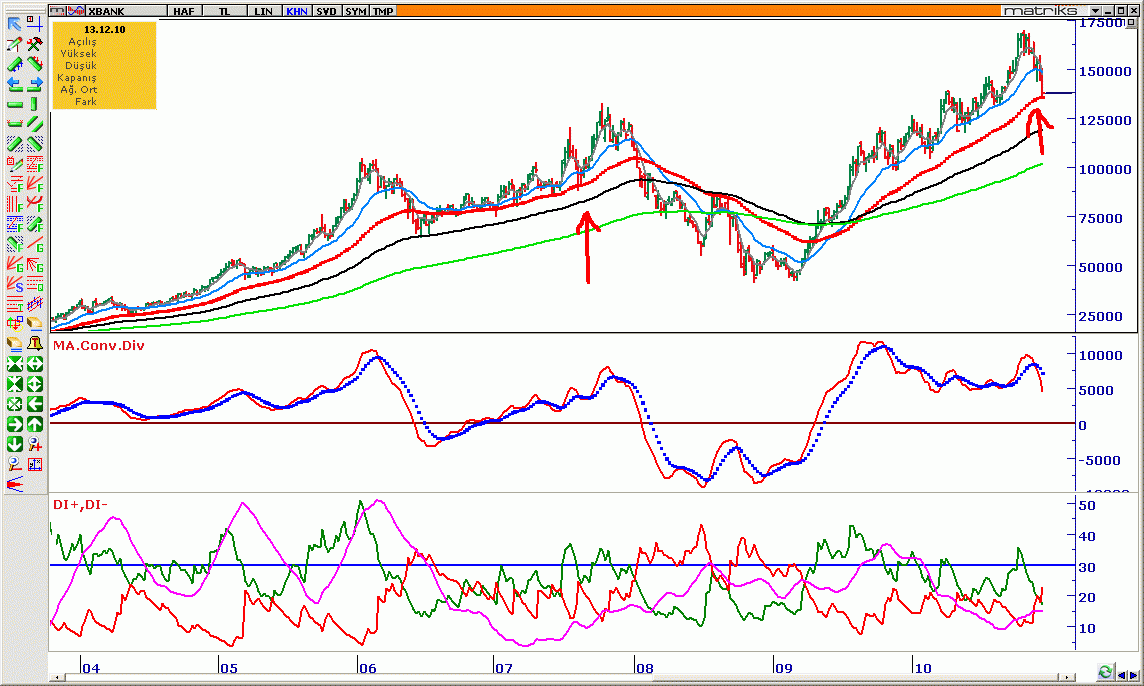Click the crossed hammers settings icon
1144x686 pixels.
click(34, 44)
